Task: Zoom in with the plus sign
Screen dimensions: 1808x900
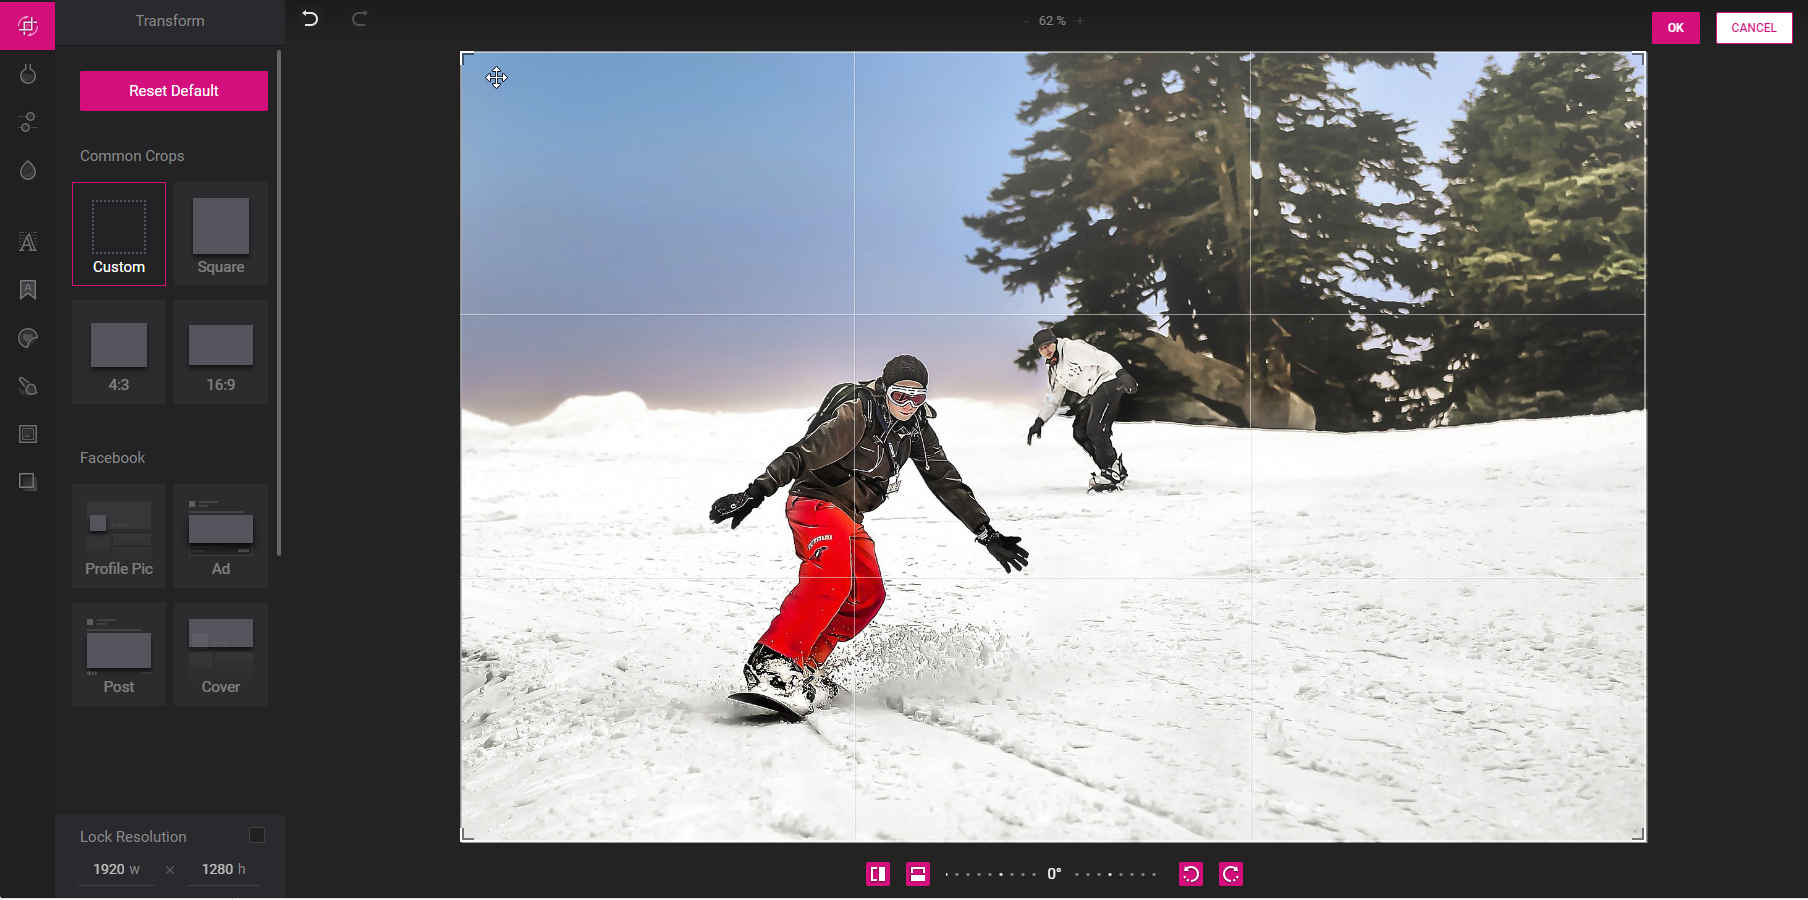Action: pyautogui.click(x=1080, y=21)
